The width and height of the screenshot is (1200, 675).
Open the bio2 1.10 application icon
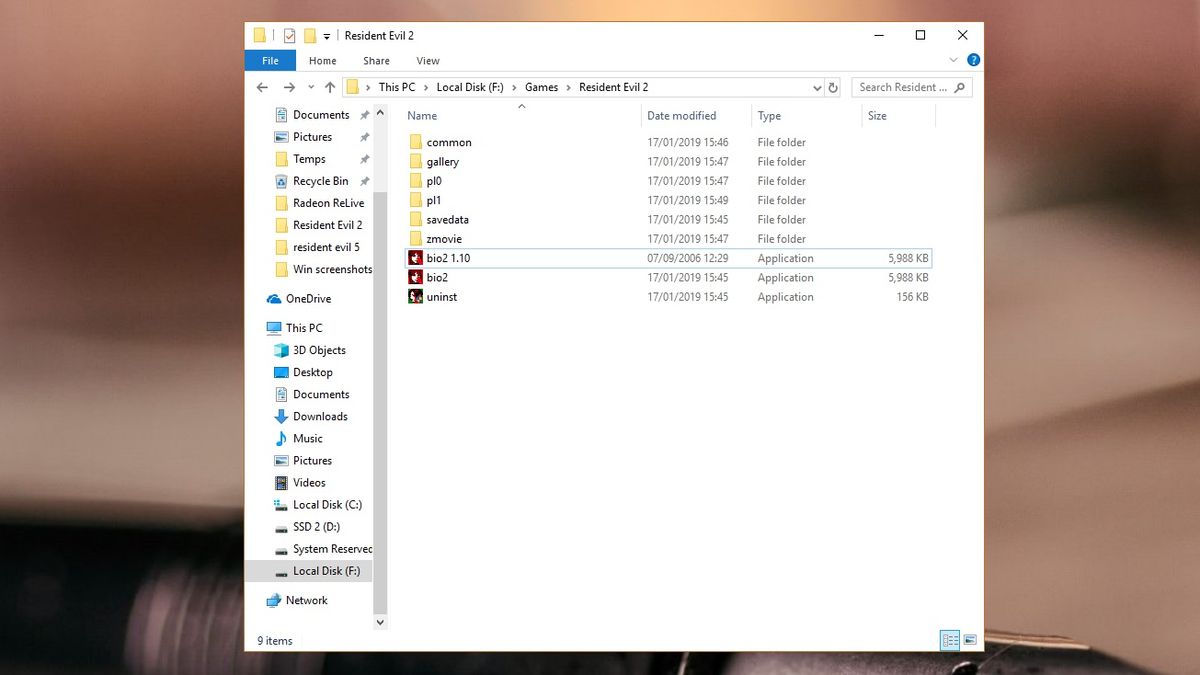(x=416, y=258)
